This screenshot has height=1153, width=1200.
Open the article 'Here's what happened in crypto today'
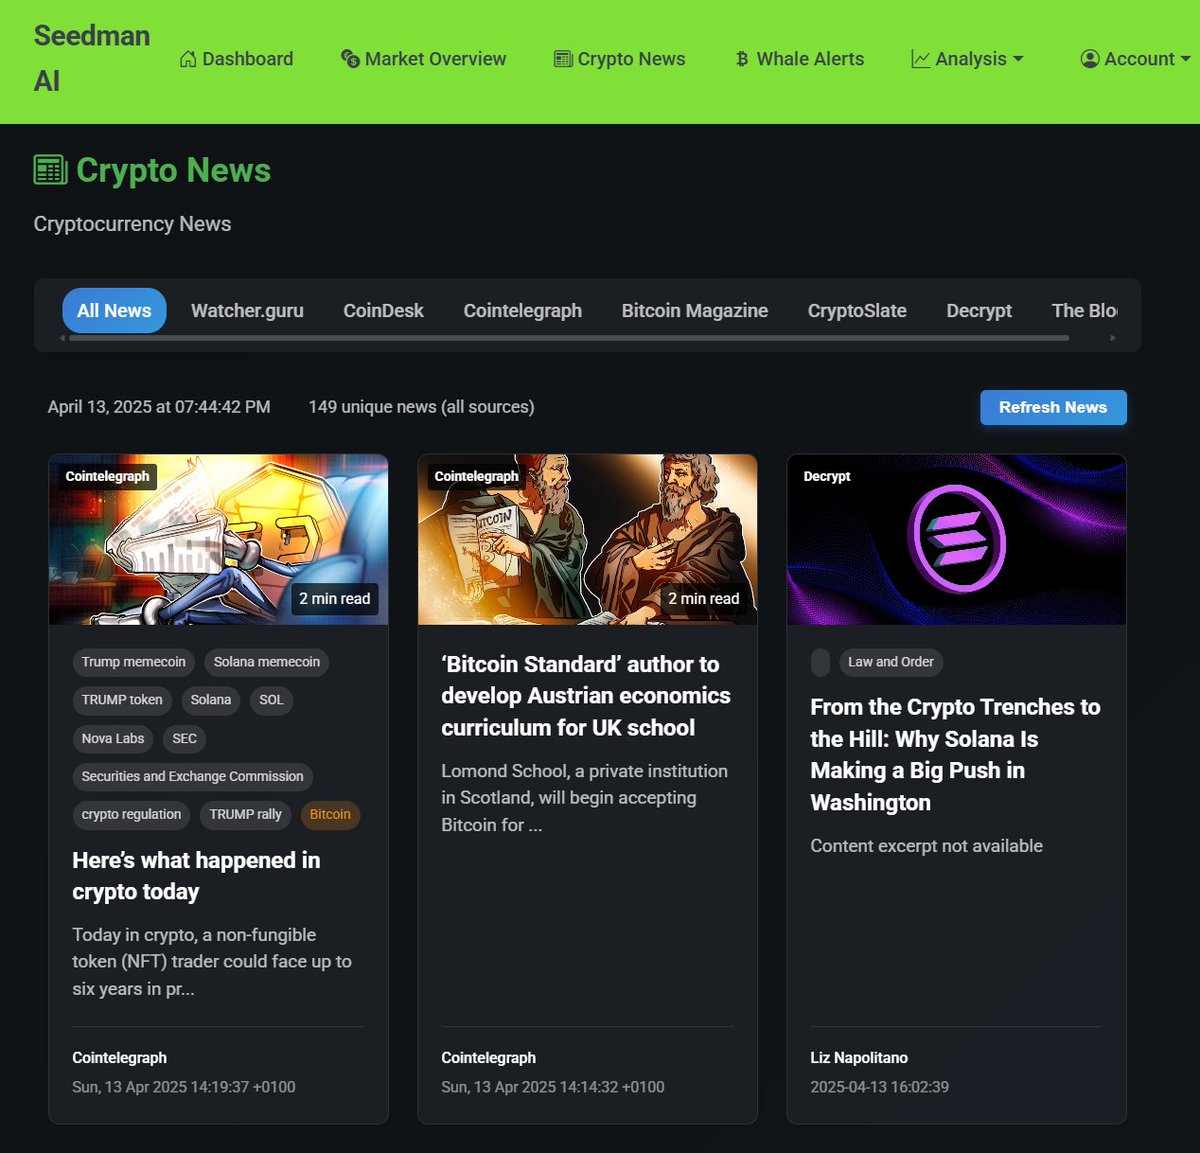click(195, 875)
